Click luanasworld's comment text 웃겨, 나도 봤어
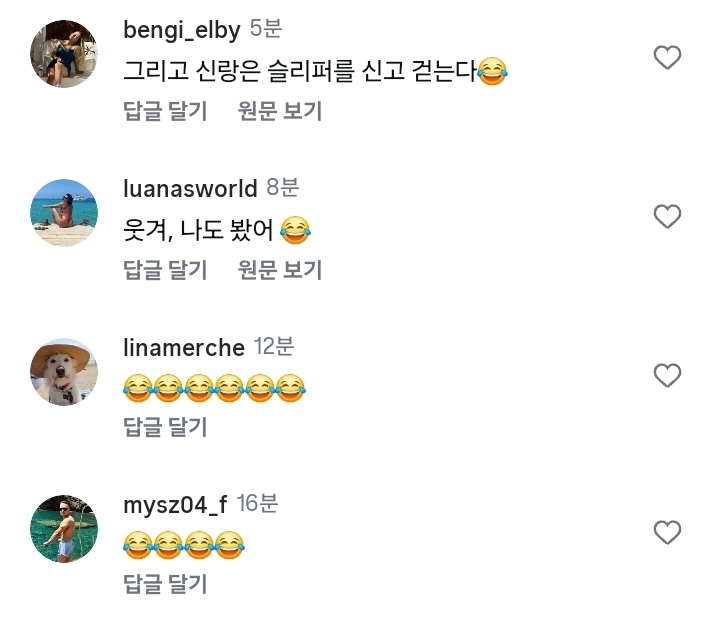Viewport: 720px width, 630px height. pyautogui.click(x=217, y=230)
